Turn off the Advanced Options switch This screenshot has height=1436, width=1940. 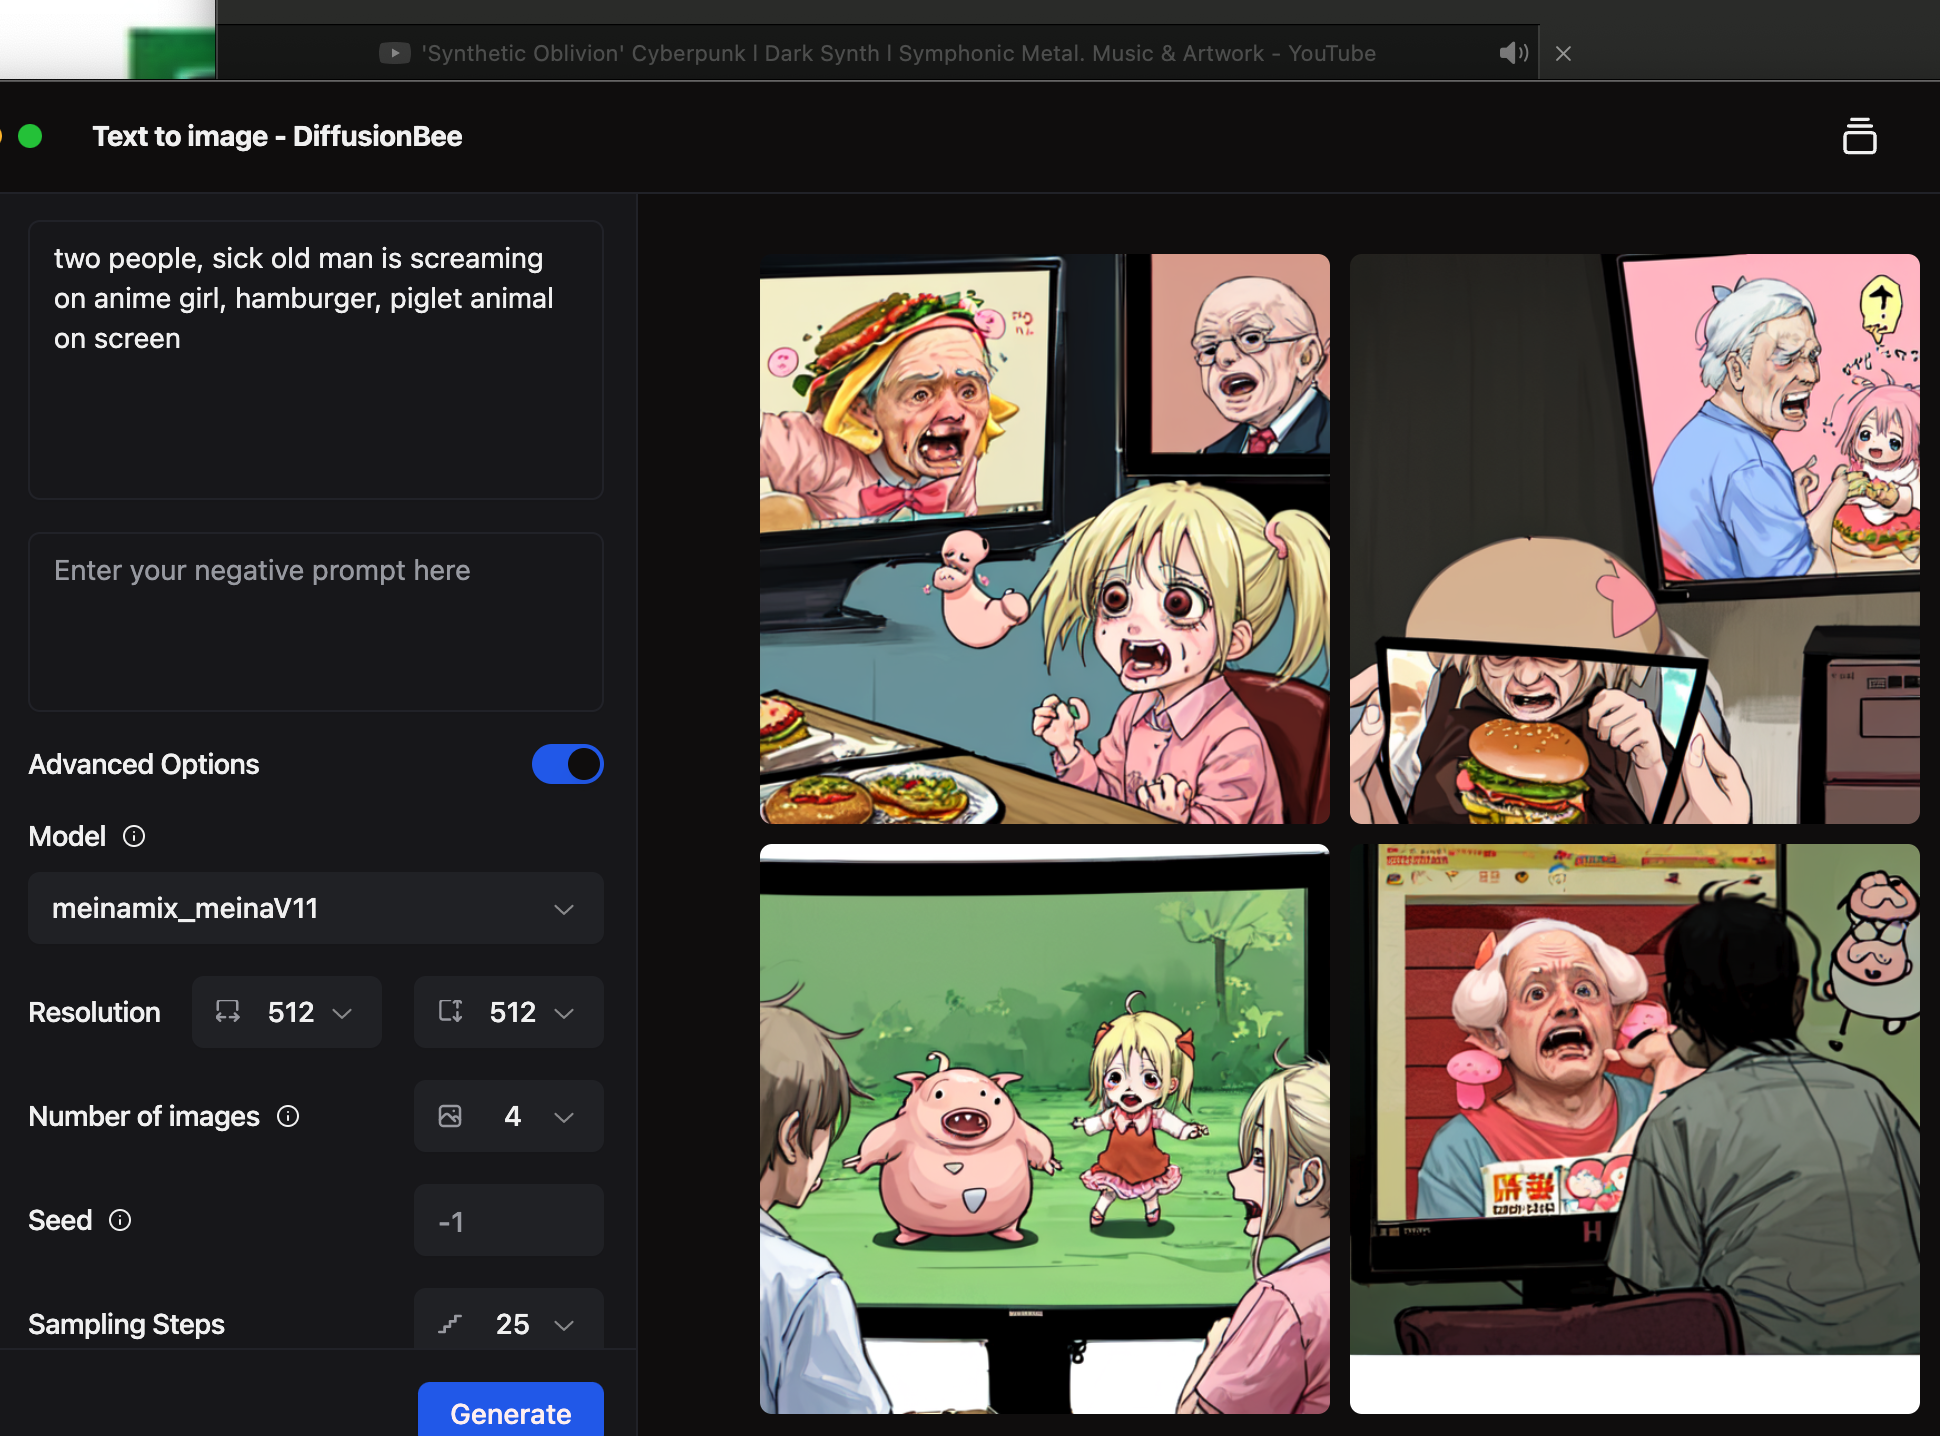click(567, 764)
